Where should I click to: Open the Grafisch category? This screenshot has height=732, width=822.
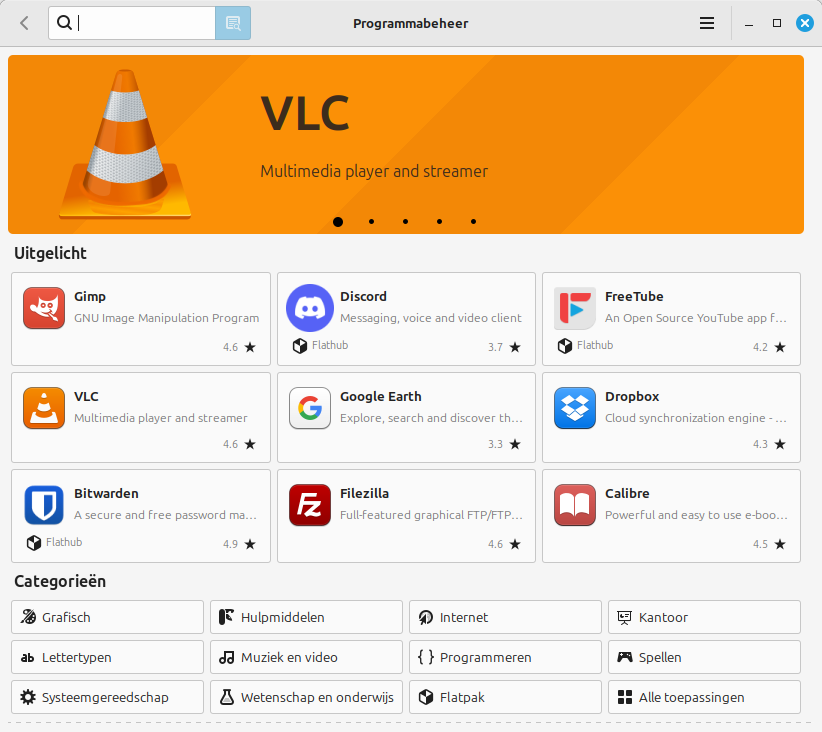(x=108, y=617)
